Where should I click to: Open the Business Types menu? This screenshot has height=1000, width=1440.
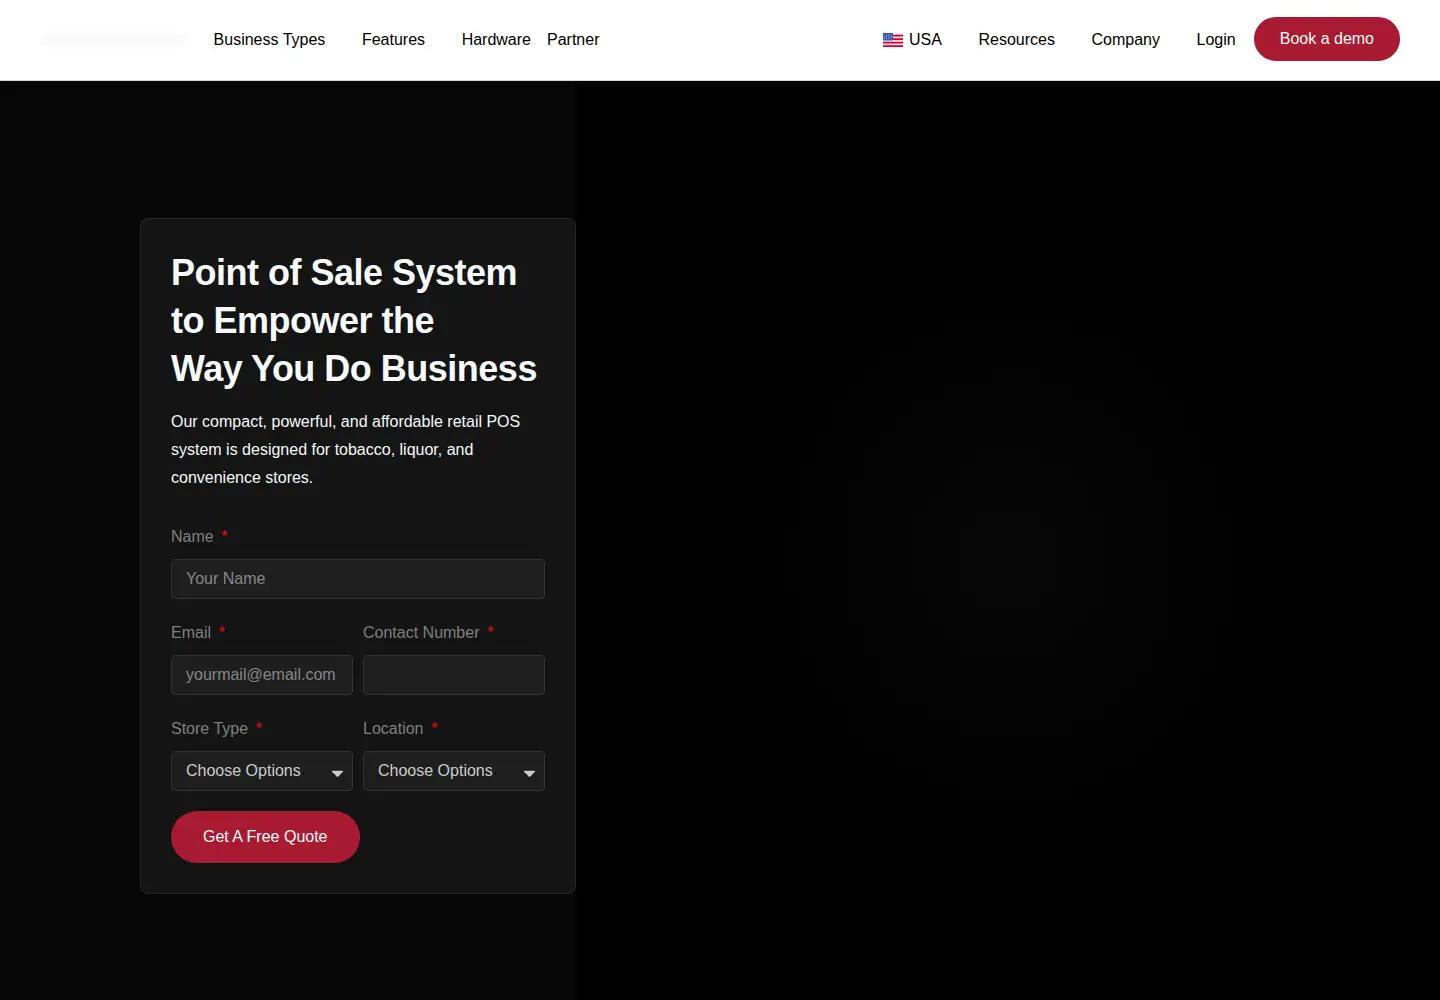coord(269,40)
